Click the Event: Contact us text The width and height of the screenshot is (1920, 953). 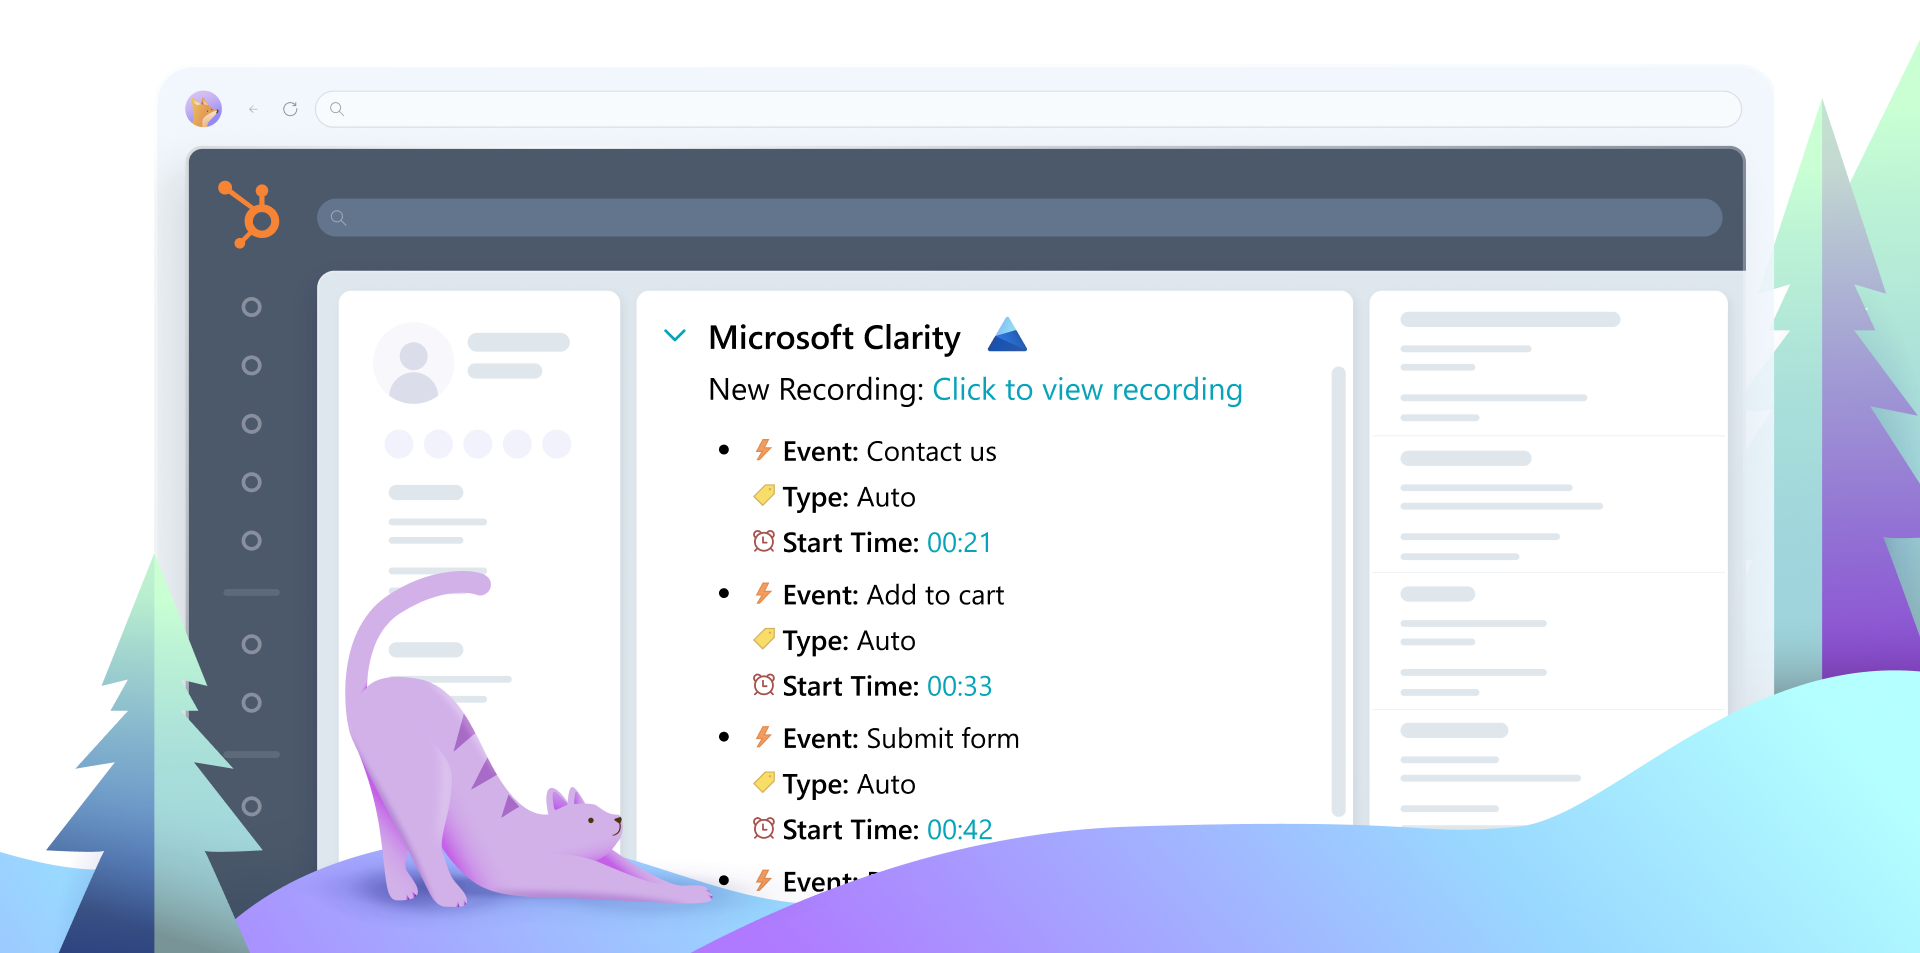889,451
